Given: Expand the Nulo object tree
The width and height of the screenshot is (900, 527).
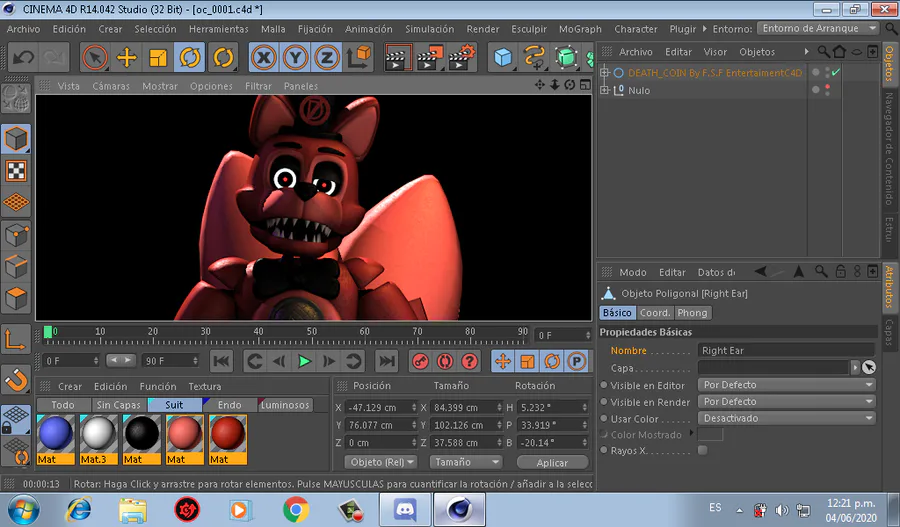Looking at the screenshot, I should (x=604, y=90).
